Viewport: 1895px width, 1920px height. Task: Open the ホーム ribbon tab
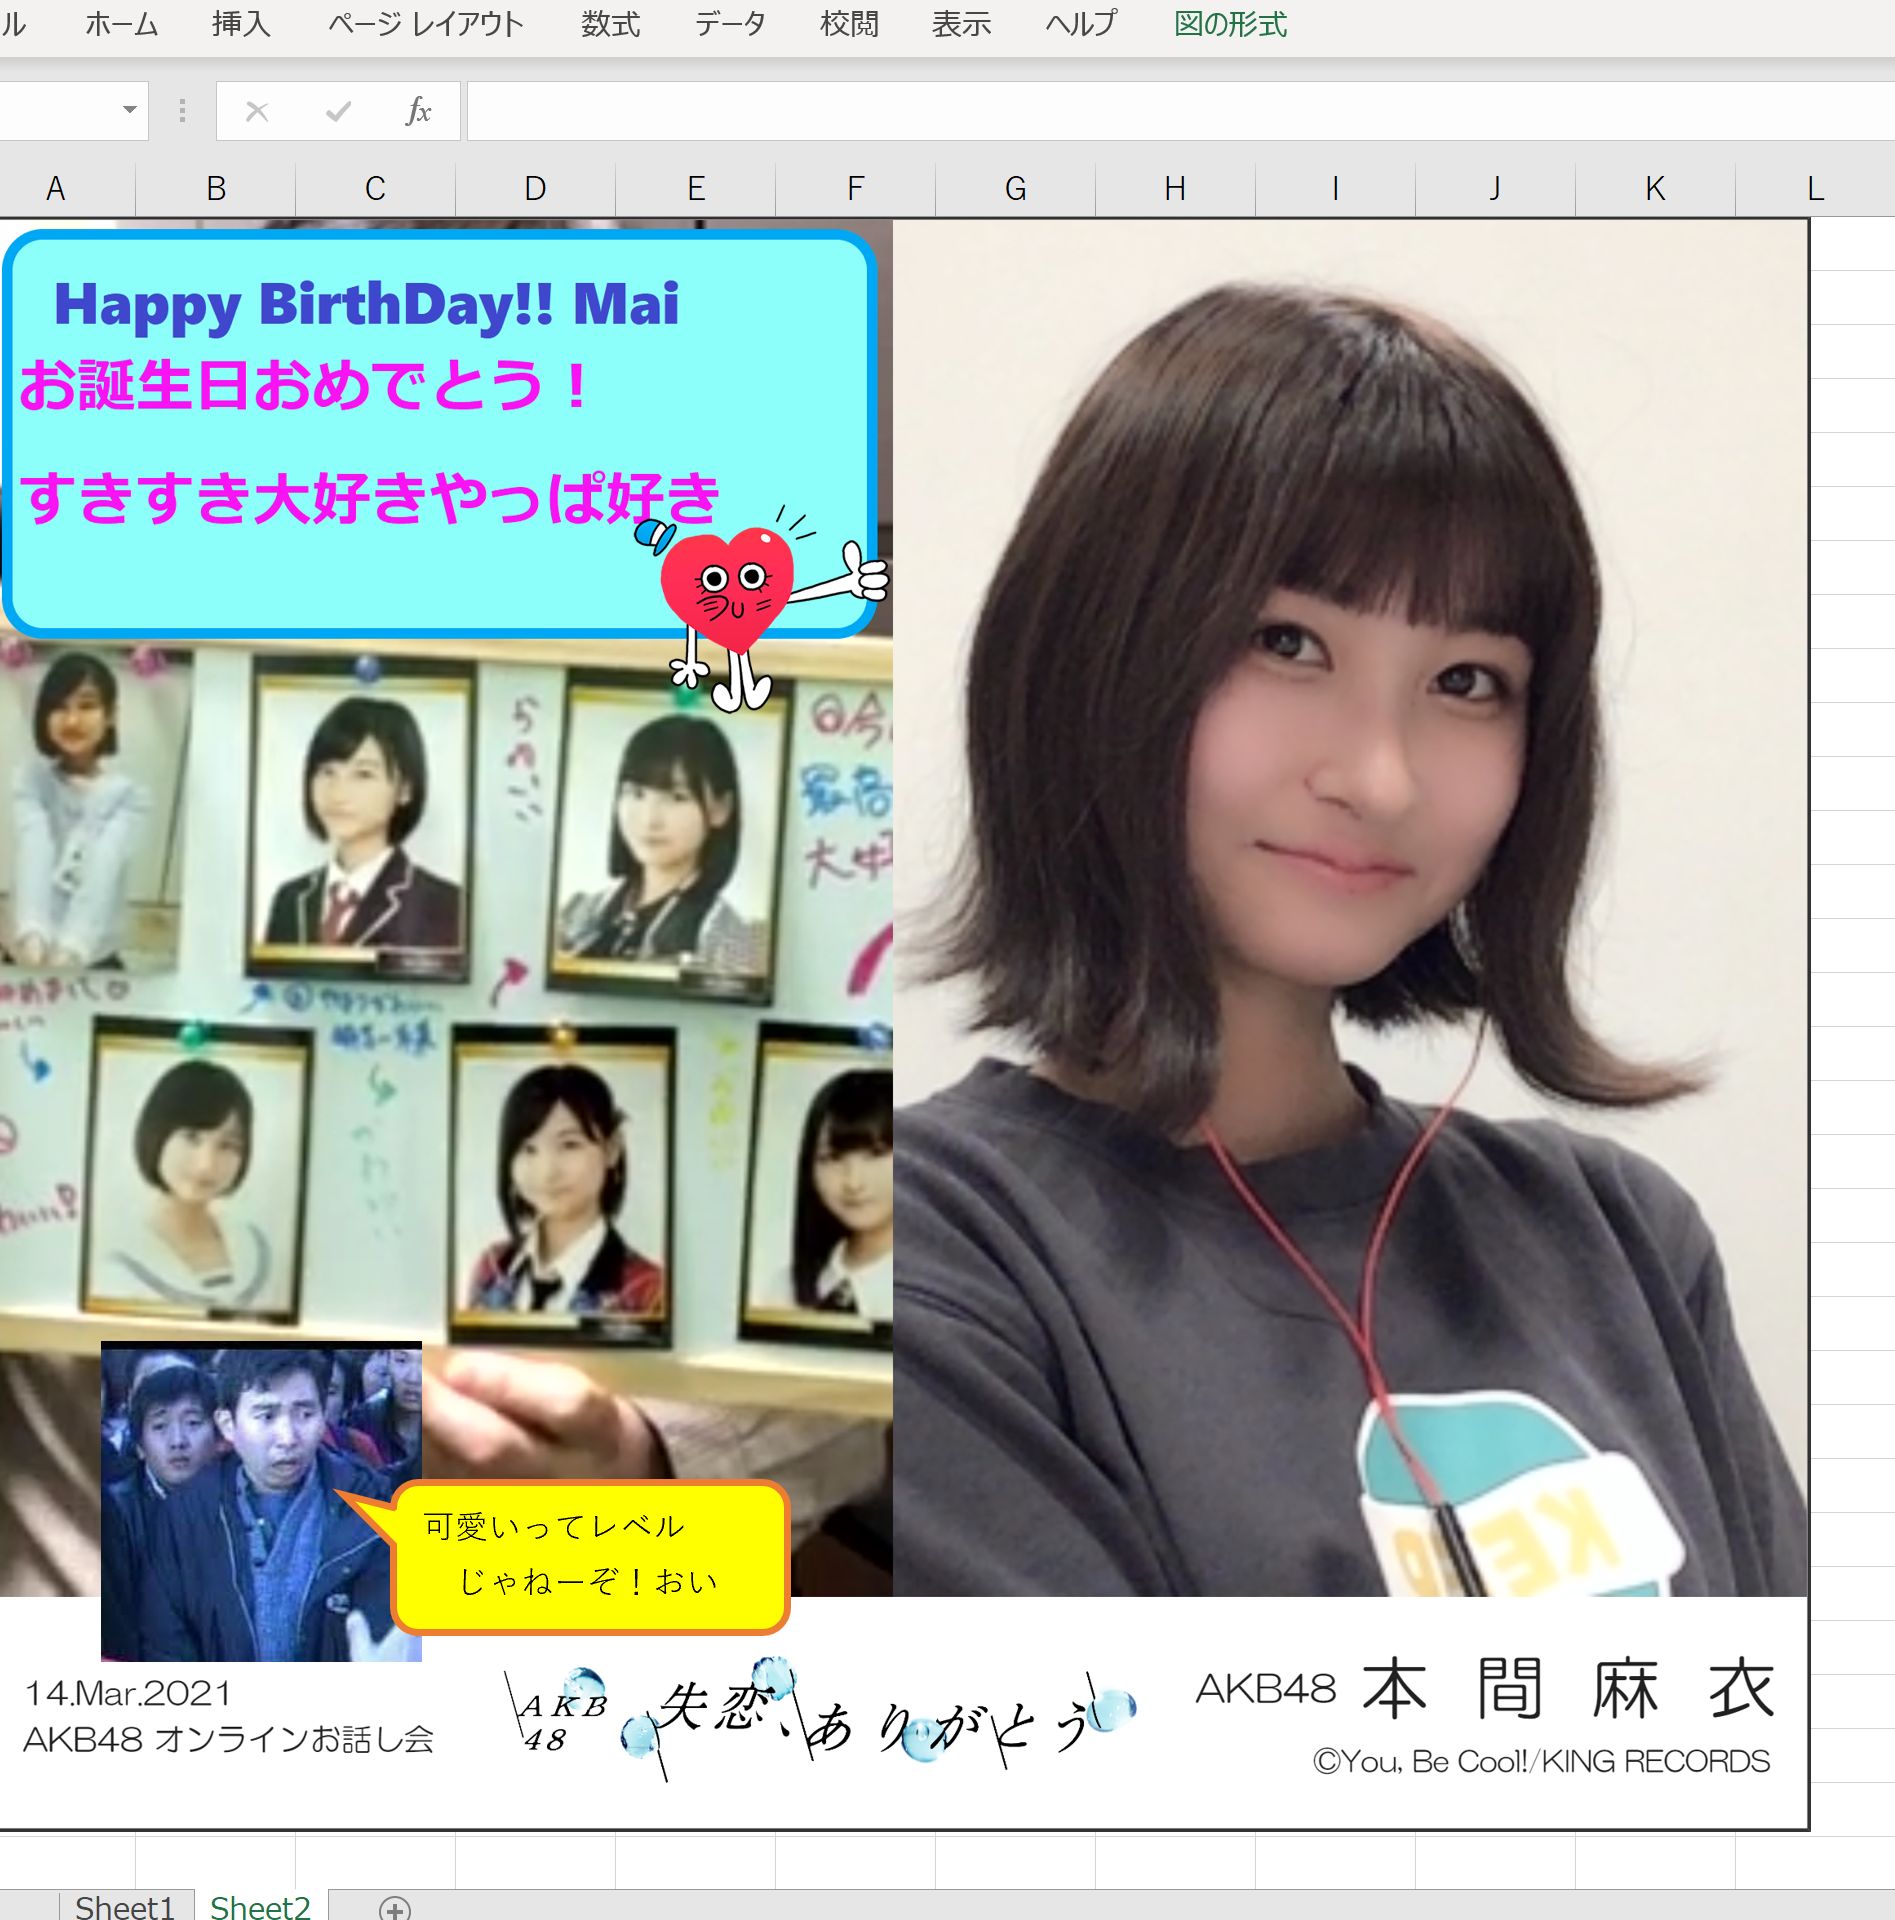(122, 24)
